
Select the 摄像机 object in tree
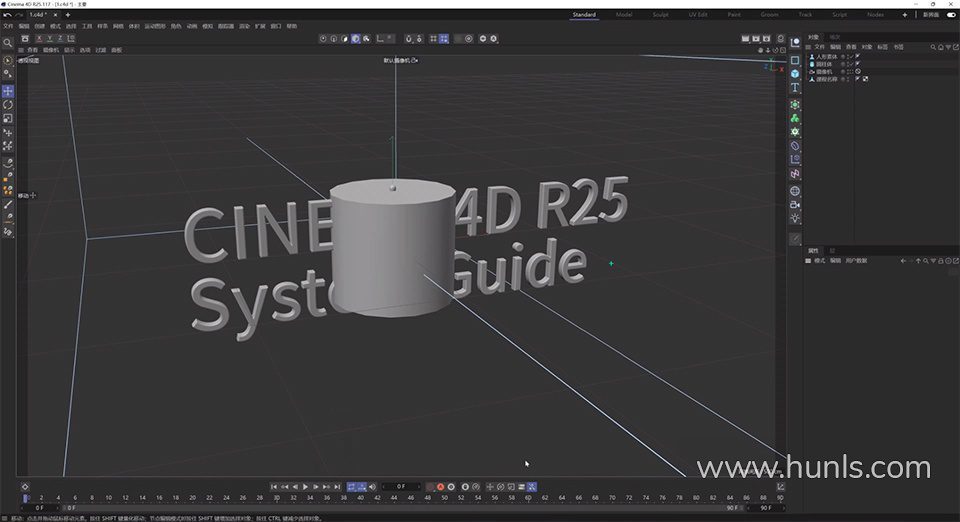[824, 72]
